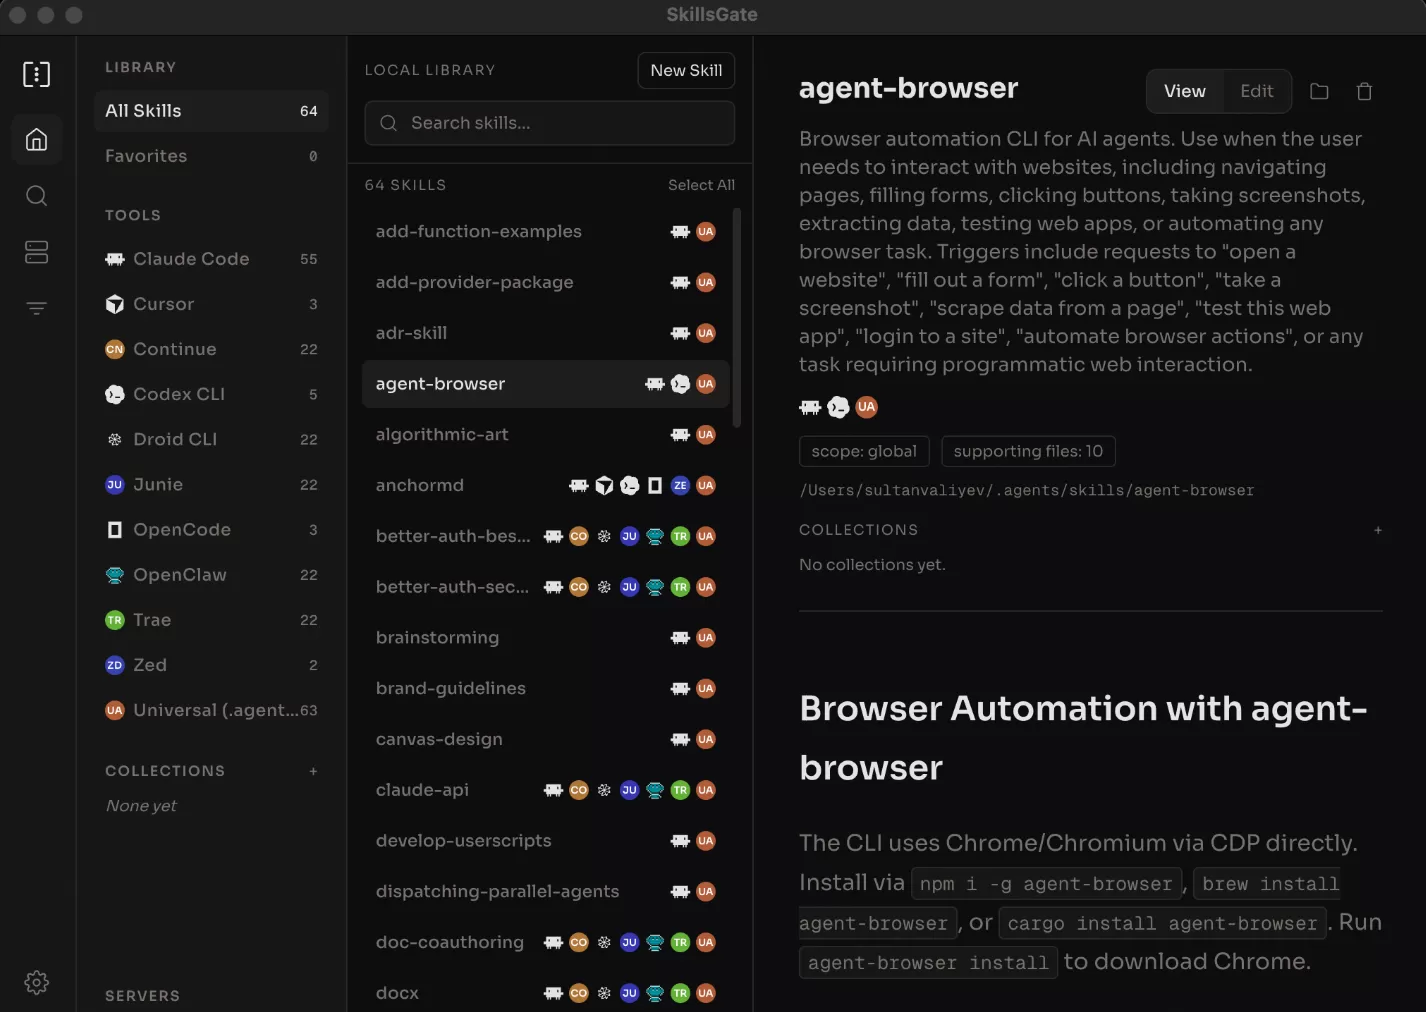Filter skills by Trae
This screenshot has width=1426, height=1012.
(211, 620)
